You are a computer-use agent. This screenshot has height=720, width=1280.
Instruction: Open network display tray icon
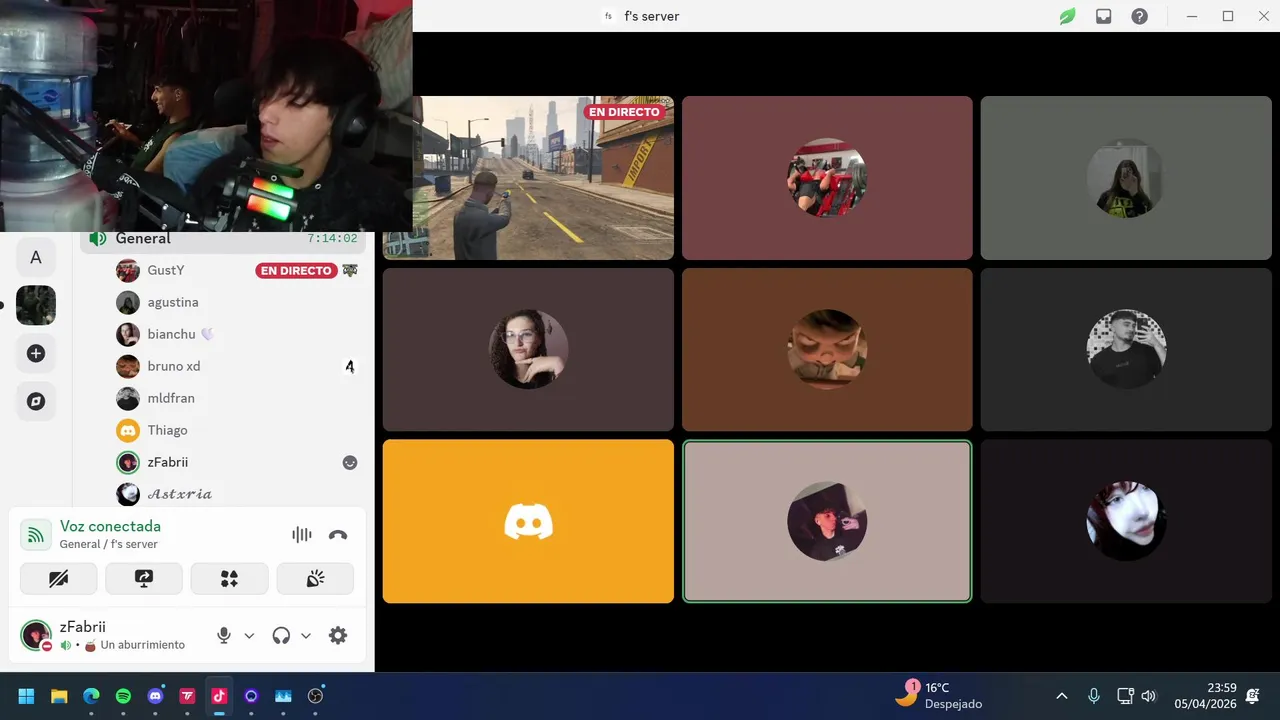[x=1124, y=696]
